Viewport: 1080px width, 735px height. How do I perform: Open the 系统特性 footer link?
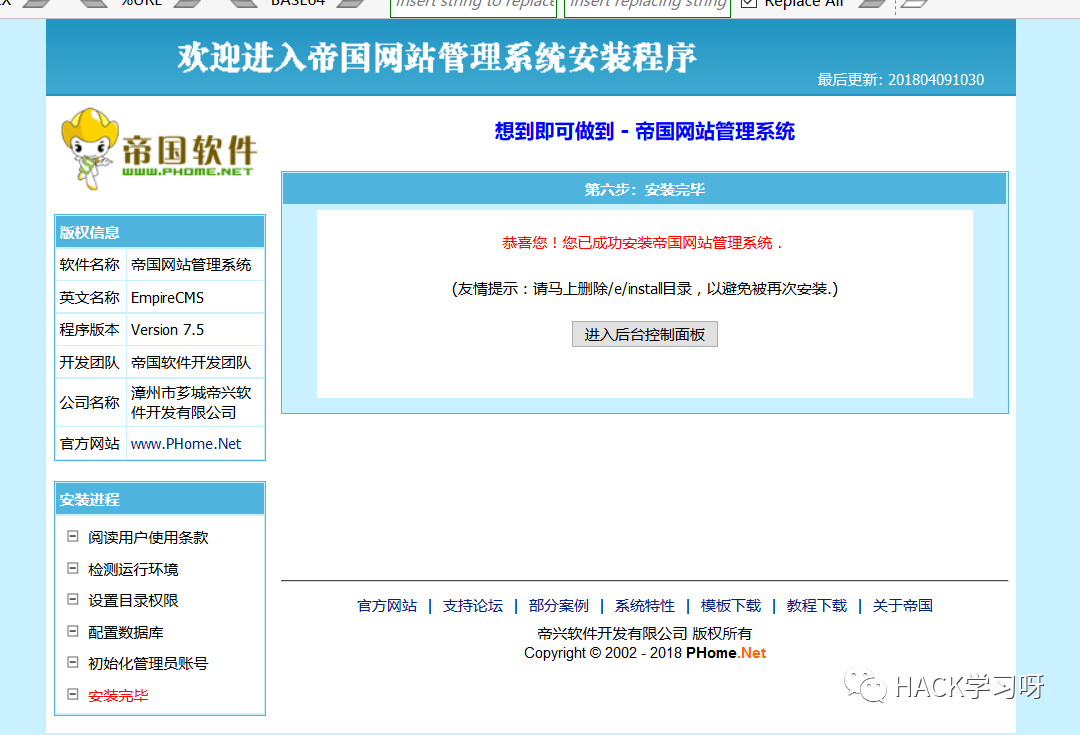tap(645, 605)
